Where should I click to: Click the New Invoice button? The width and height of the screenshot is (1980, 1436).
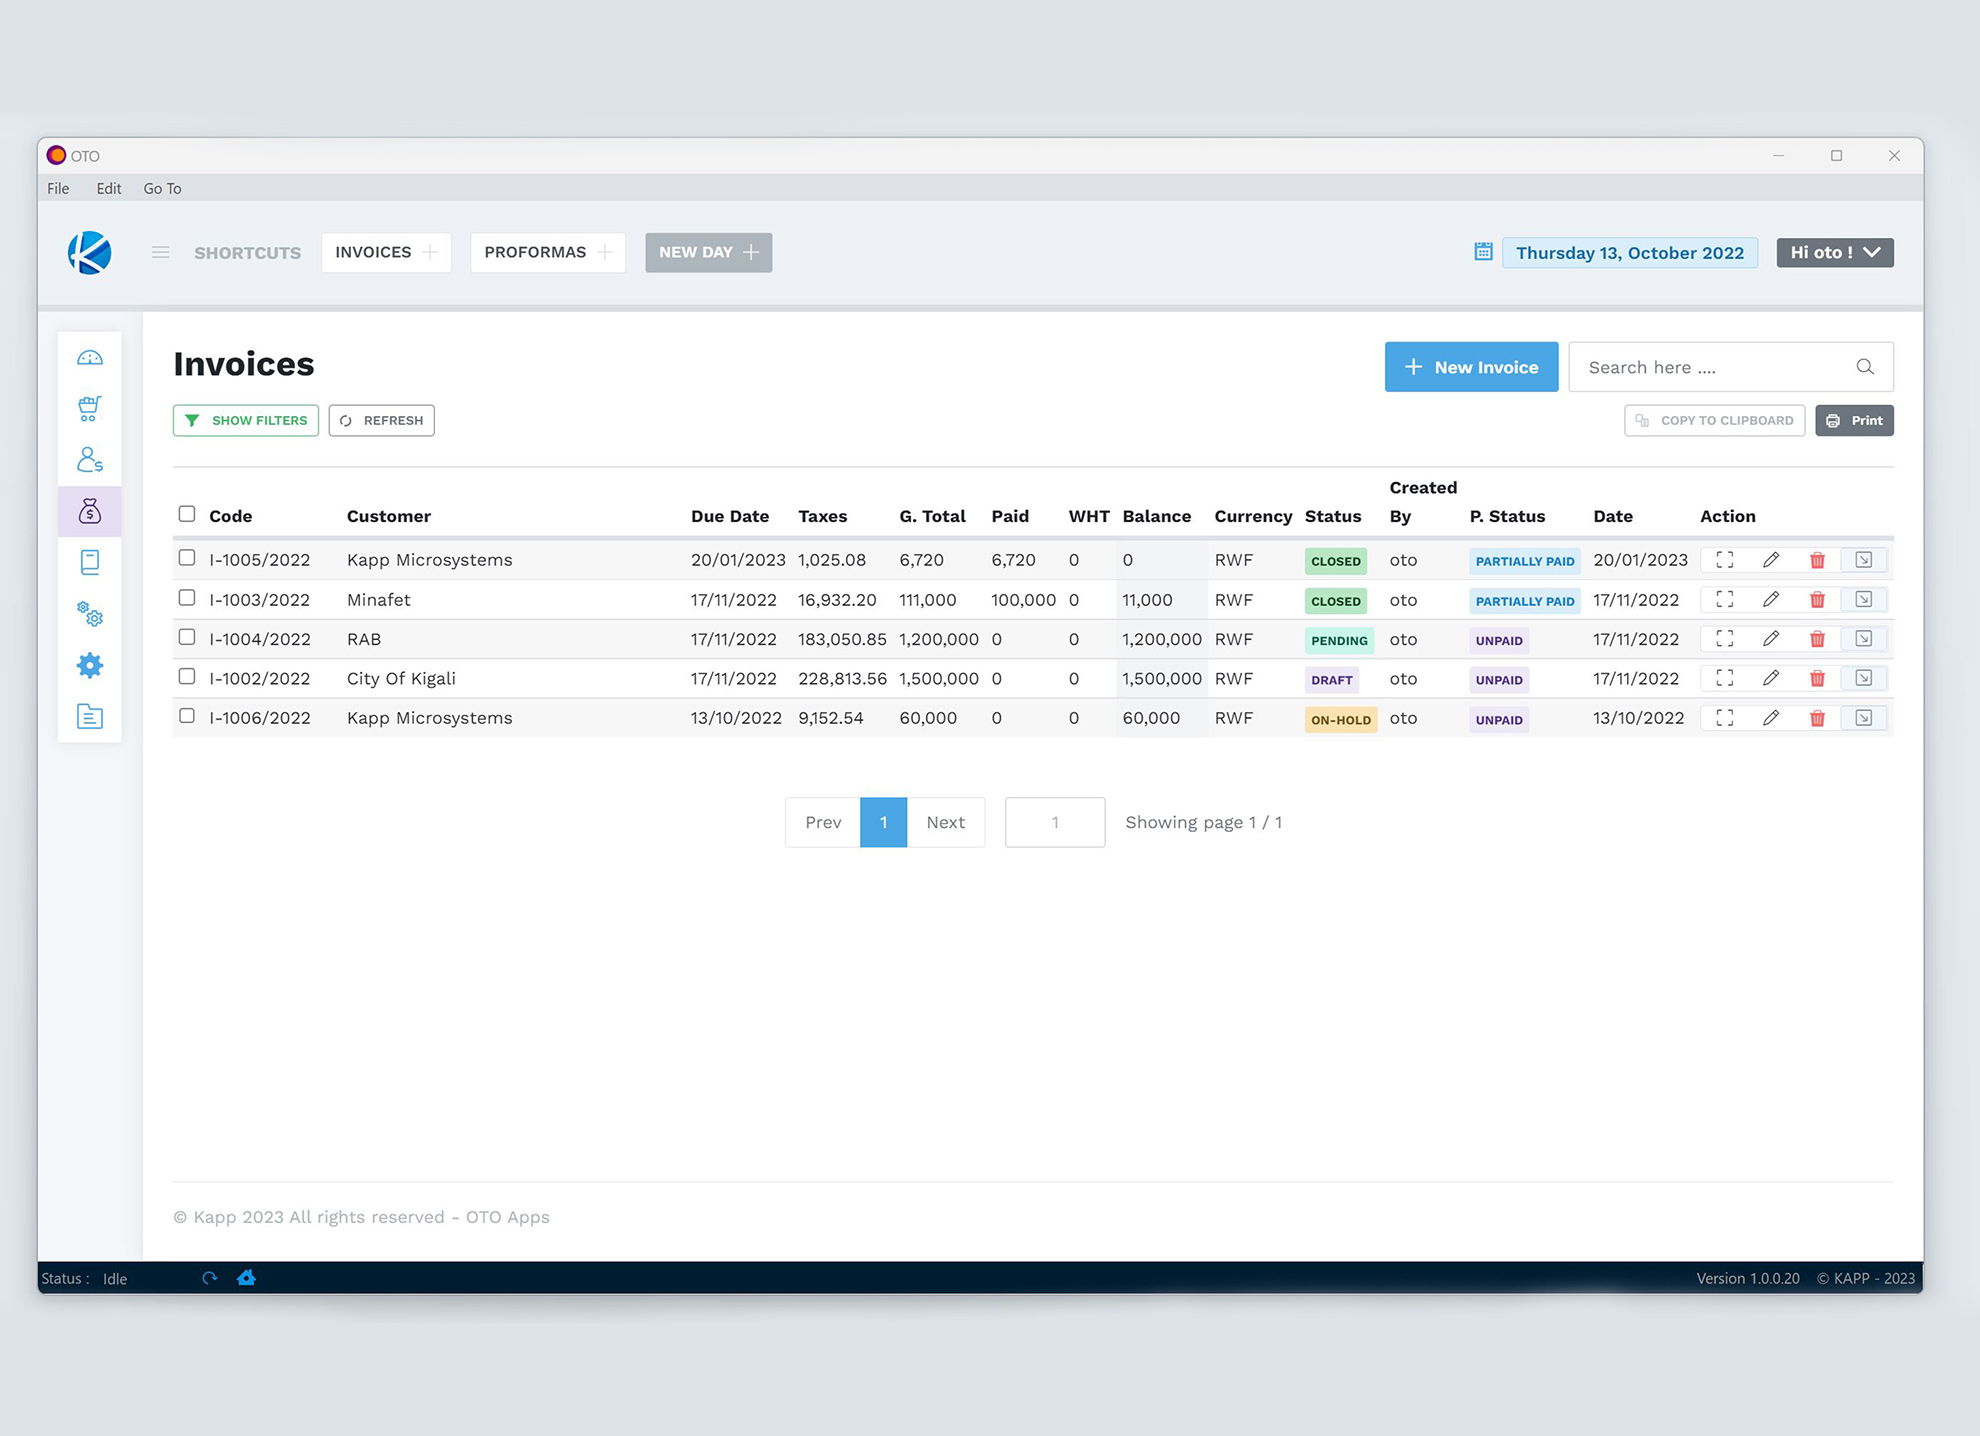click(x=1470, y=367)
